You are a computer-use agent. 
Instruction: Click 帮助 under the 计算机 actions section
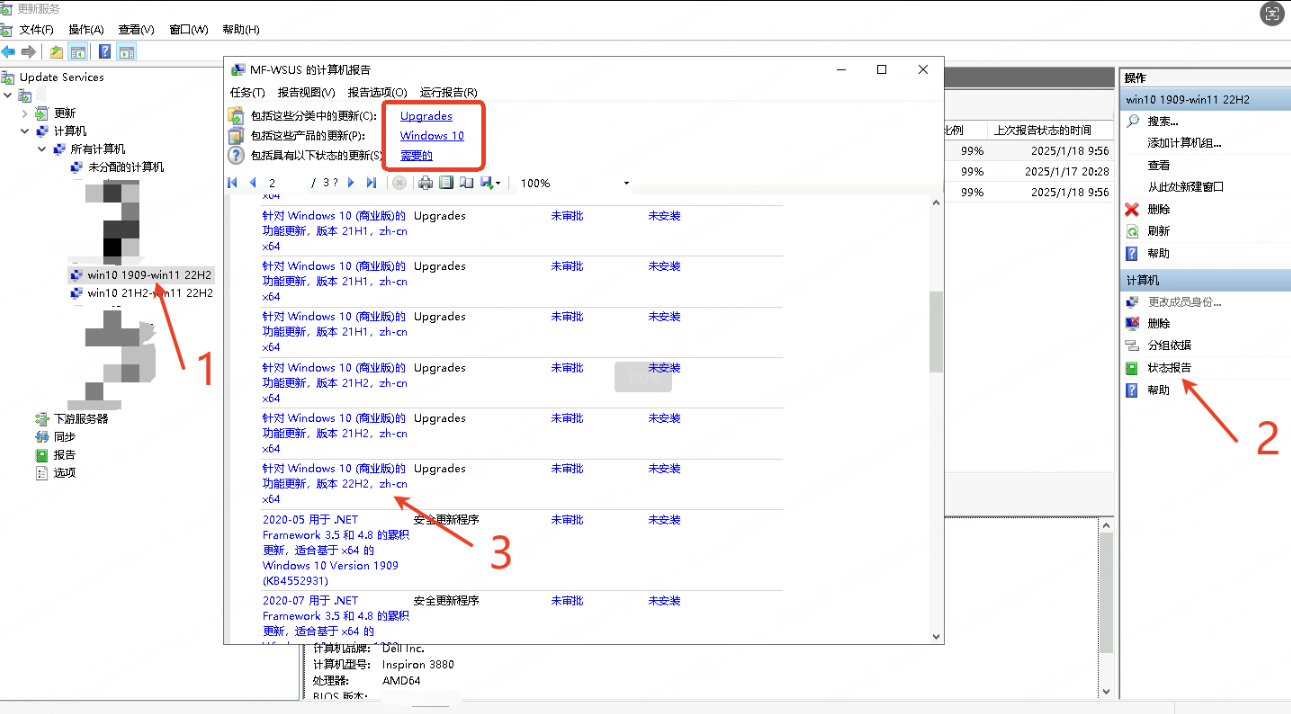[x=1158, y=390]
